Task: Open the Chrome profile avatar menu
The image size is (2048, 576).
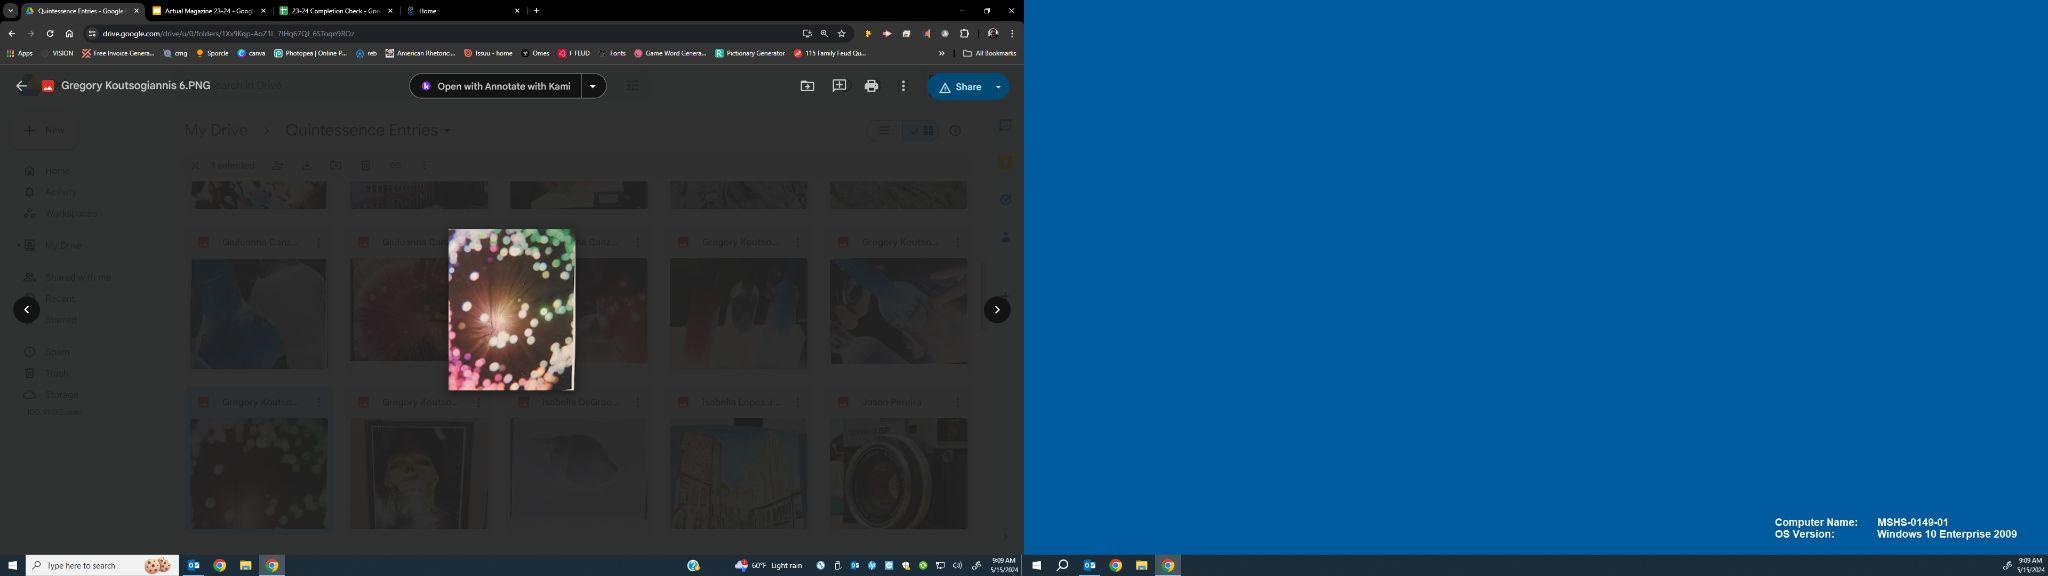Action: click(x=993, y=33)
